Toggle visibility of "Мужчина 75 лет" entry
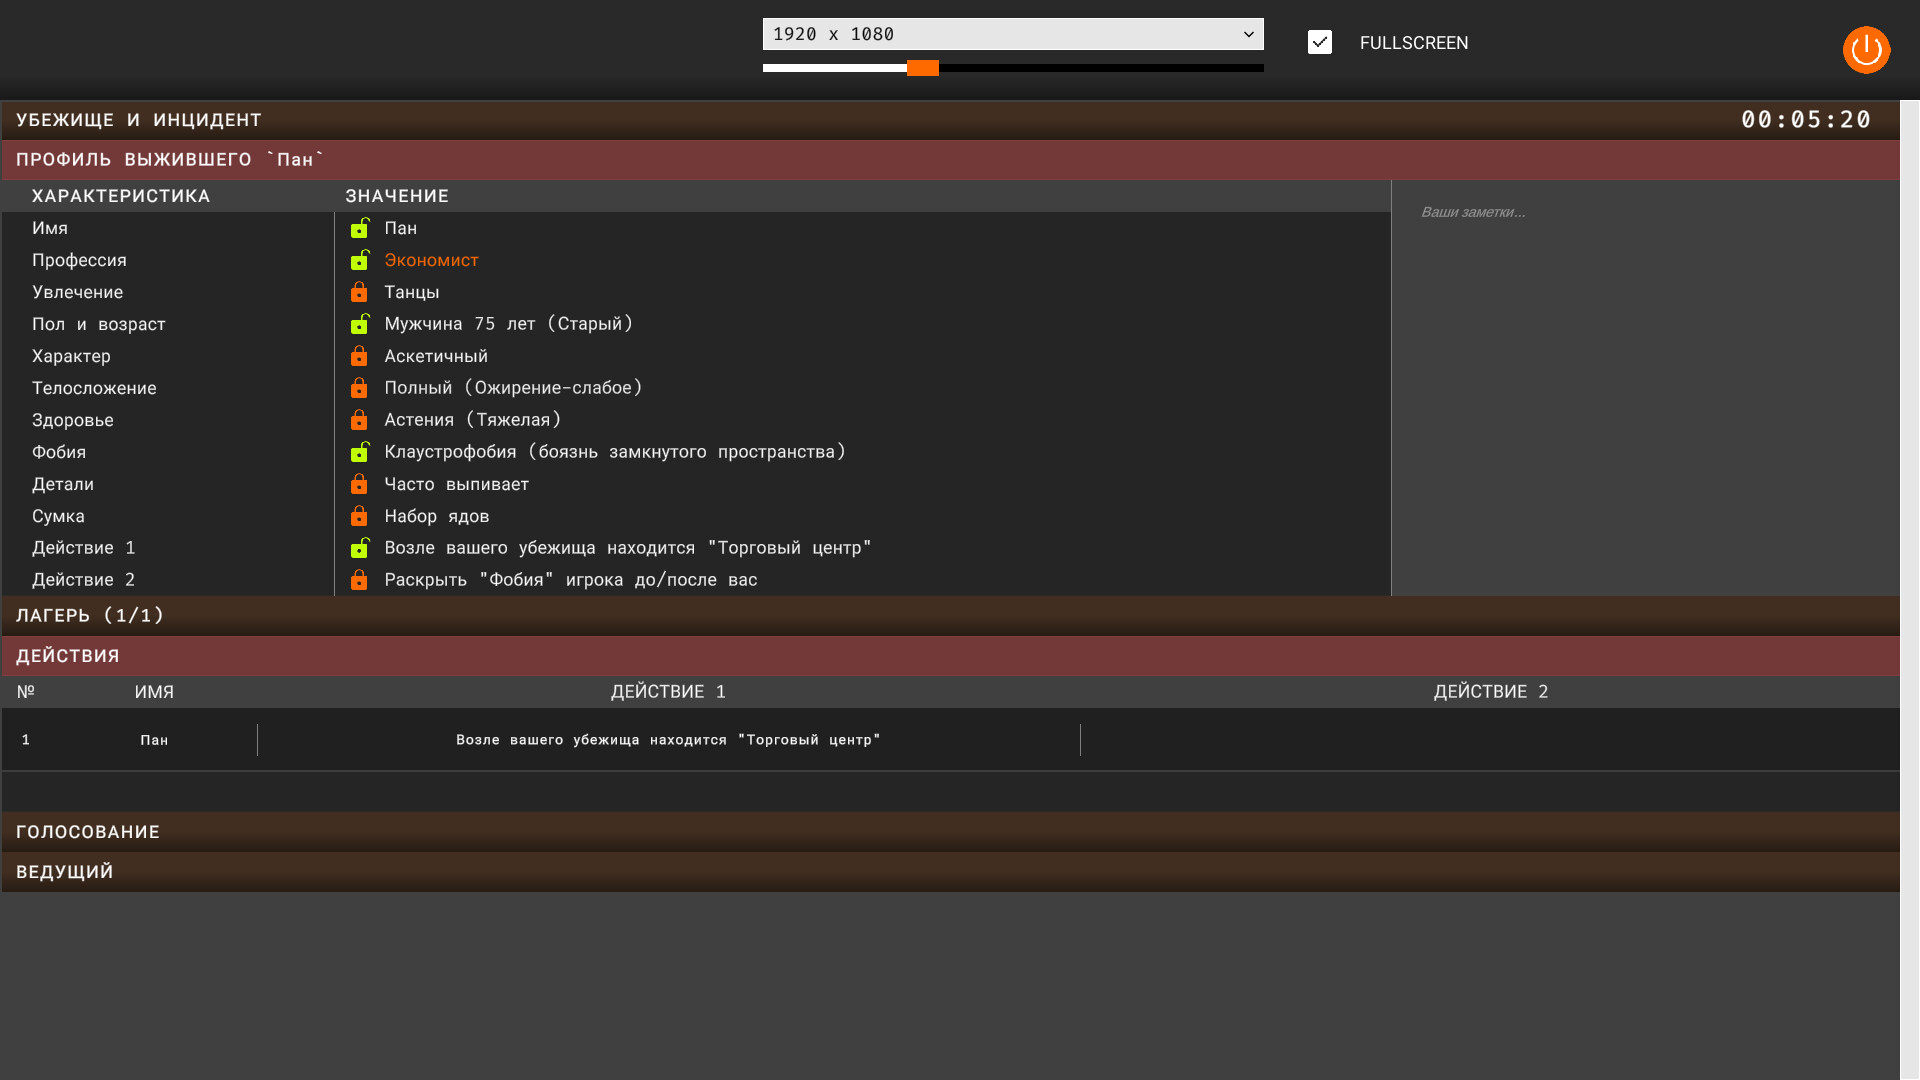The image size is (1920, 1080). click(x=359, y=324)
